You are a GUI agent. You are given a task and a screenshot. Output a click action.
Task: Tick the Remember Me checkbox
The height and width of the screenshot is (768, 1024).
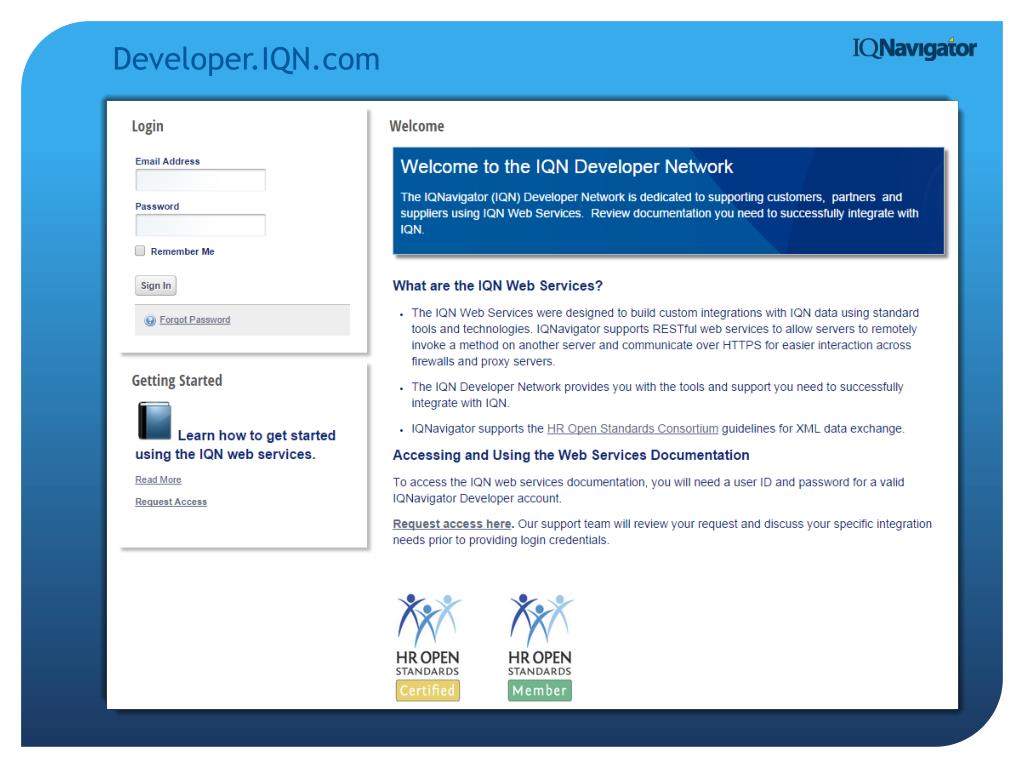pos(140,251)
